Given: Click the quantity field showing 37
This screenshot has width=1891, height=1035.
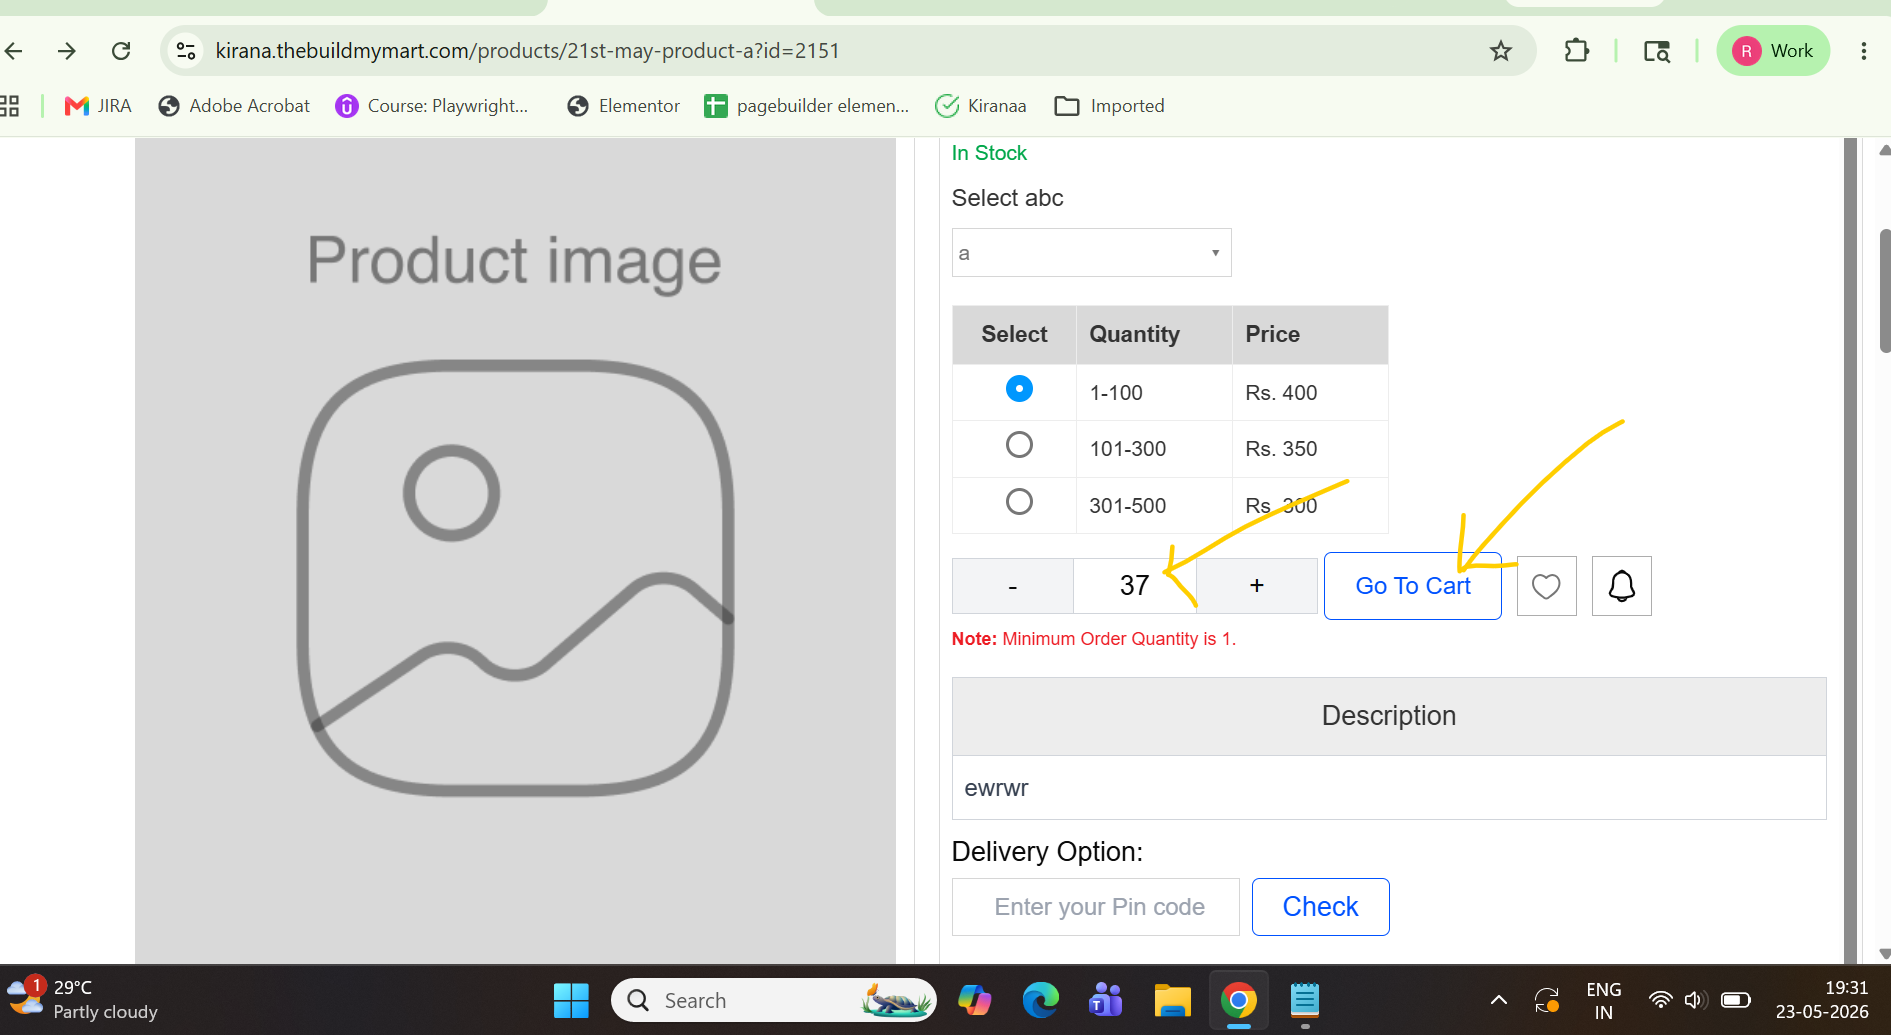Looking at the screenshot, I should coord(1135,586).
